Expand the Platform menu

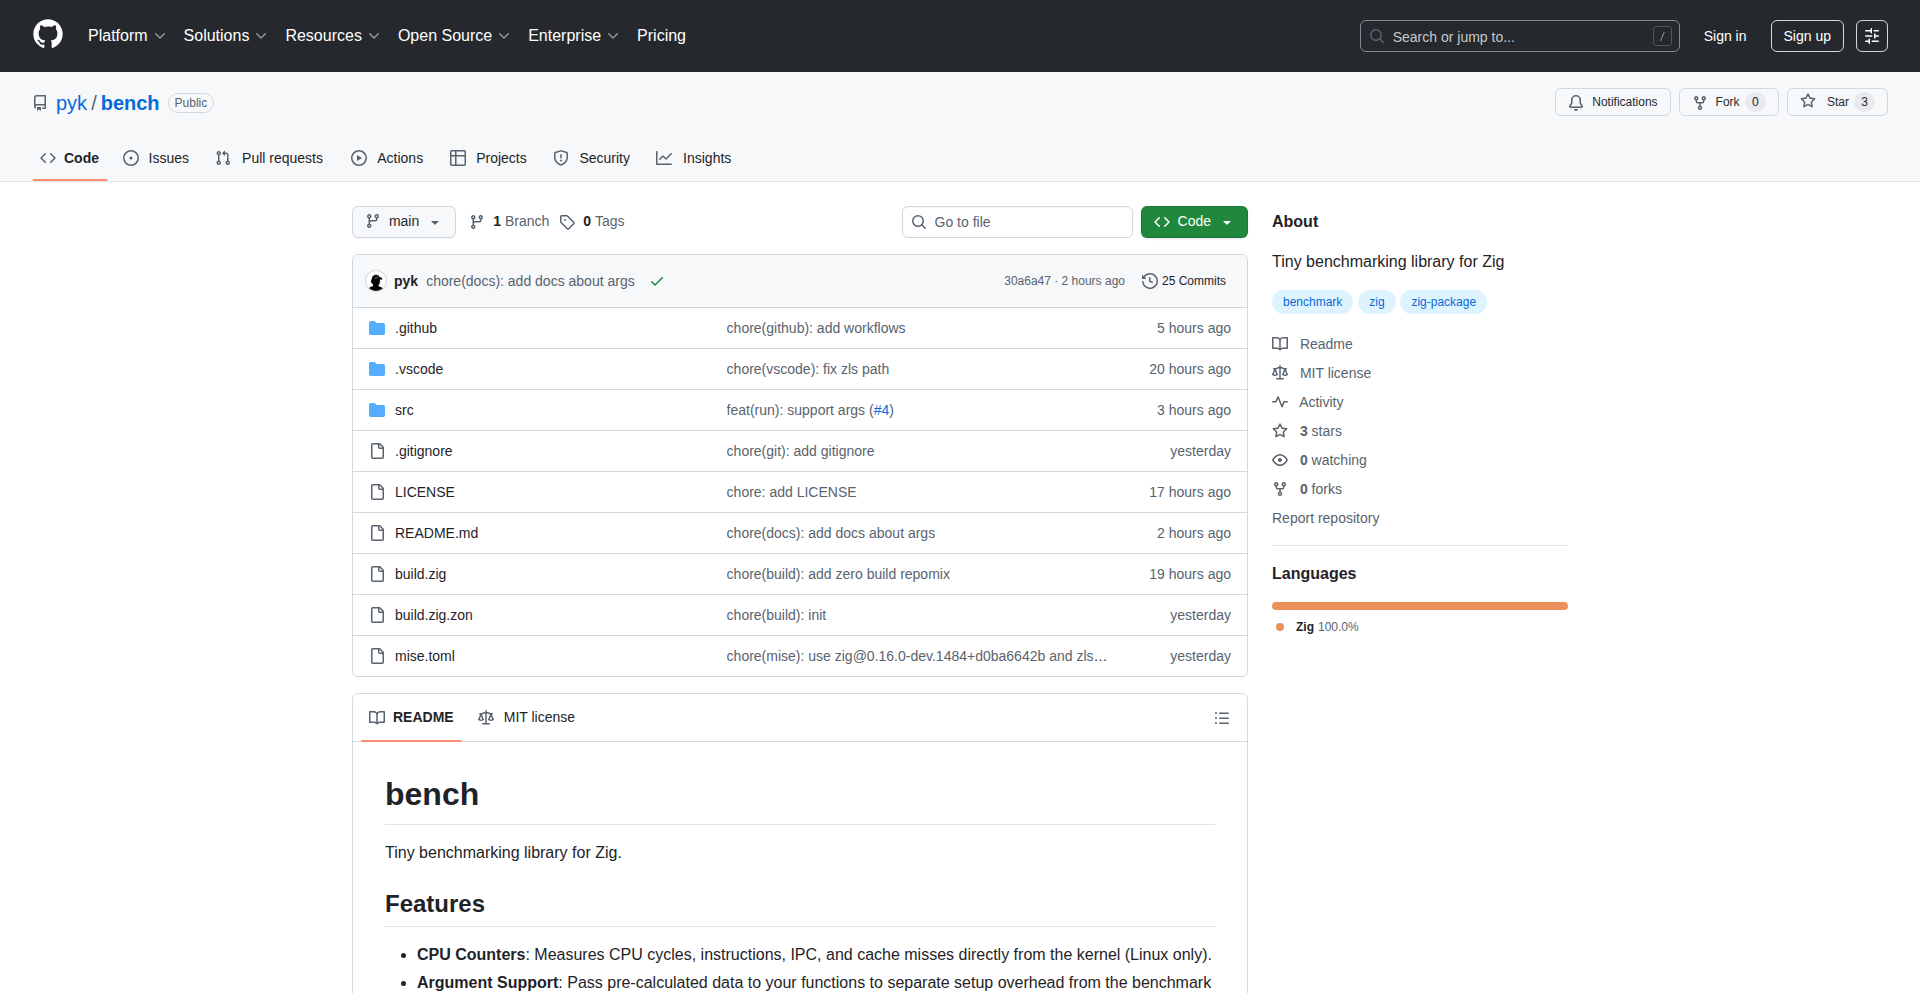[126, 36]
